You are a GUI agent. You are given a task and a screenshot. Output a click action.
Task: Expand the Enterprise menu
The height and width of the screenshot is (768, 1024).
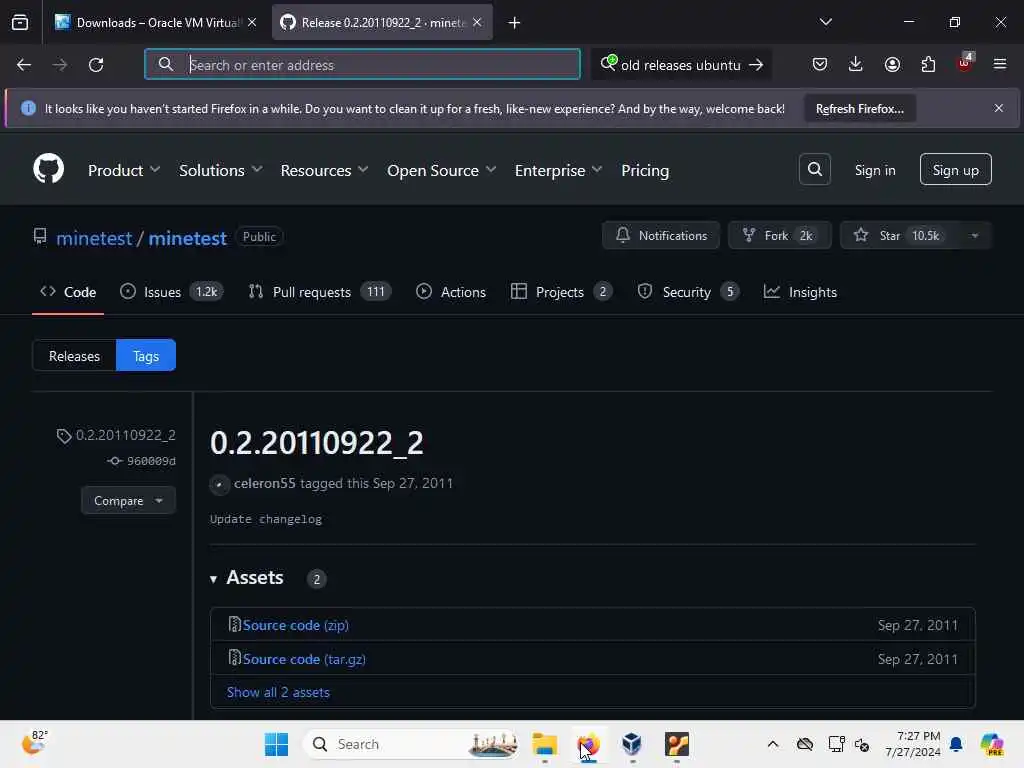(x=558, y=170)
